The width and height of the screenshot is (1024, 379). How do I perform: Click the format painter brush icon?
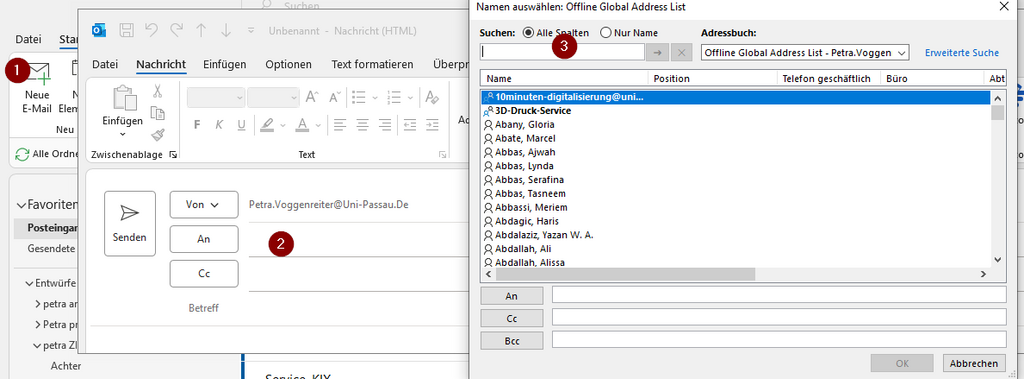[x=157, y=135]
